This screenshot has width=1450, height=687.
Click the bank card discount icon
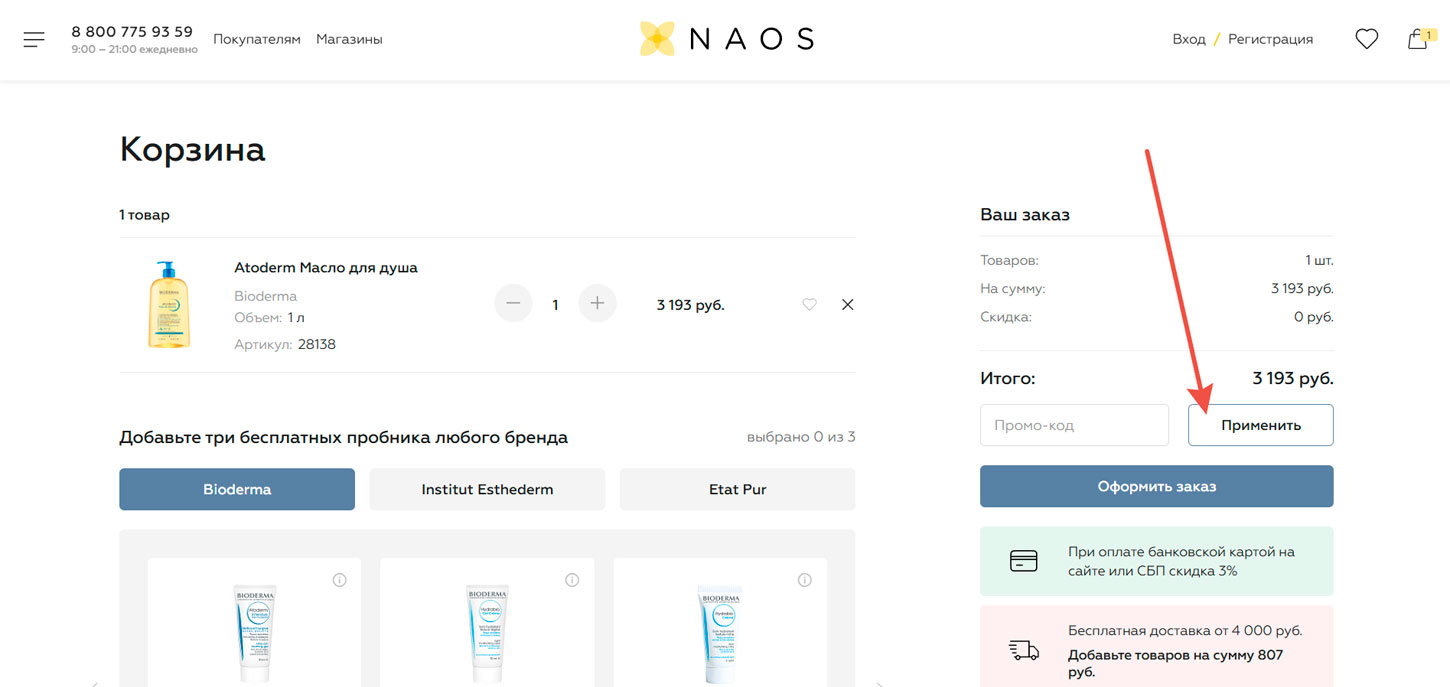click(x=1024, y=561)
